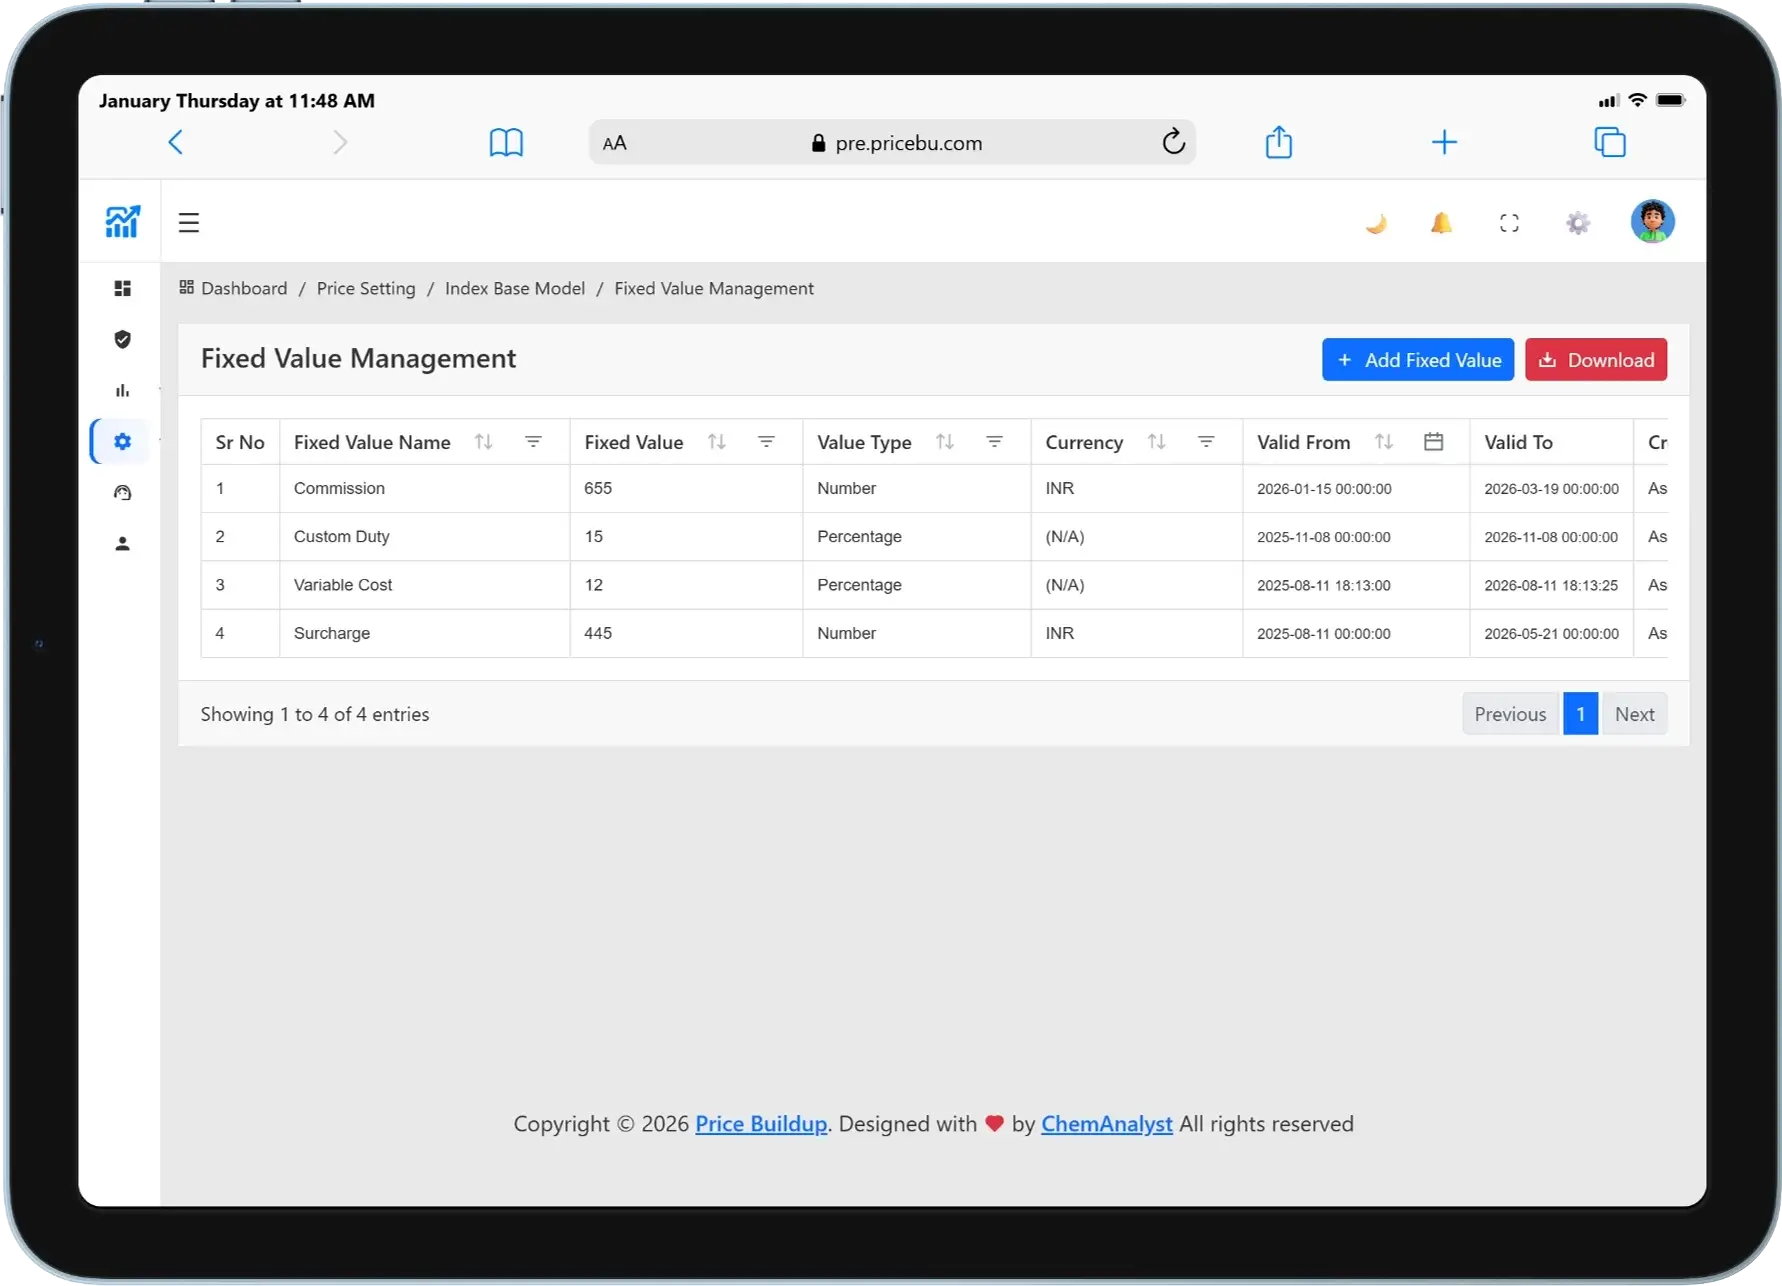1782x1286 pixels.
Task: Open the filter dropdown for Value Type column
Action: 995,441
